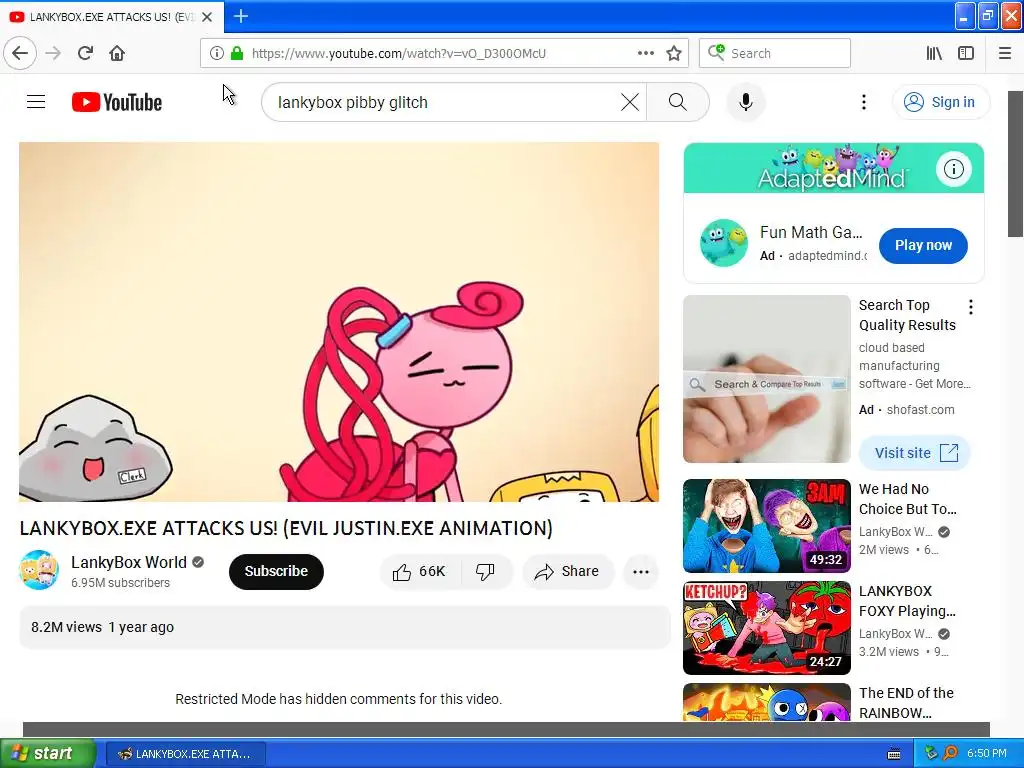Click the 6:50 PM taskbar clock
Viewport: 1024px width, 768px height.
tap(987, 753)
